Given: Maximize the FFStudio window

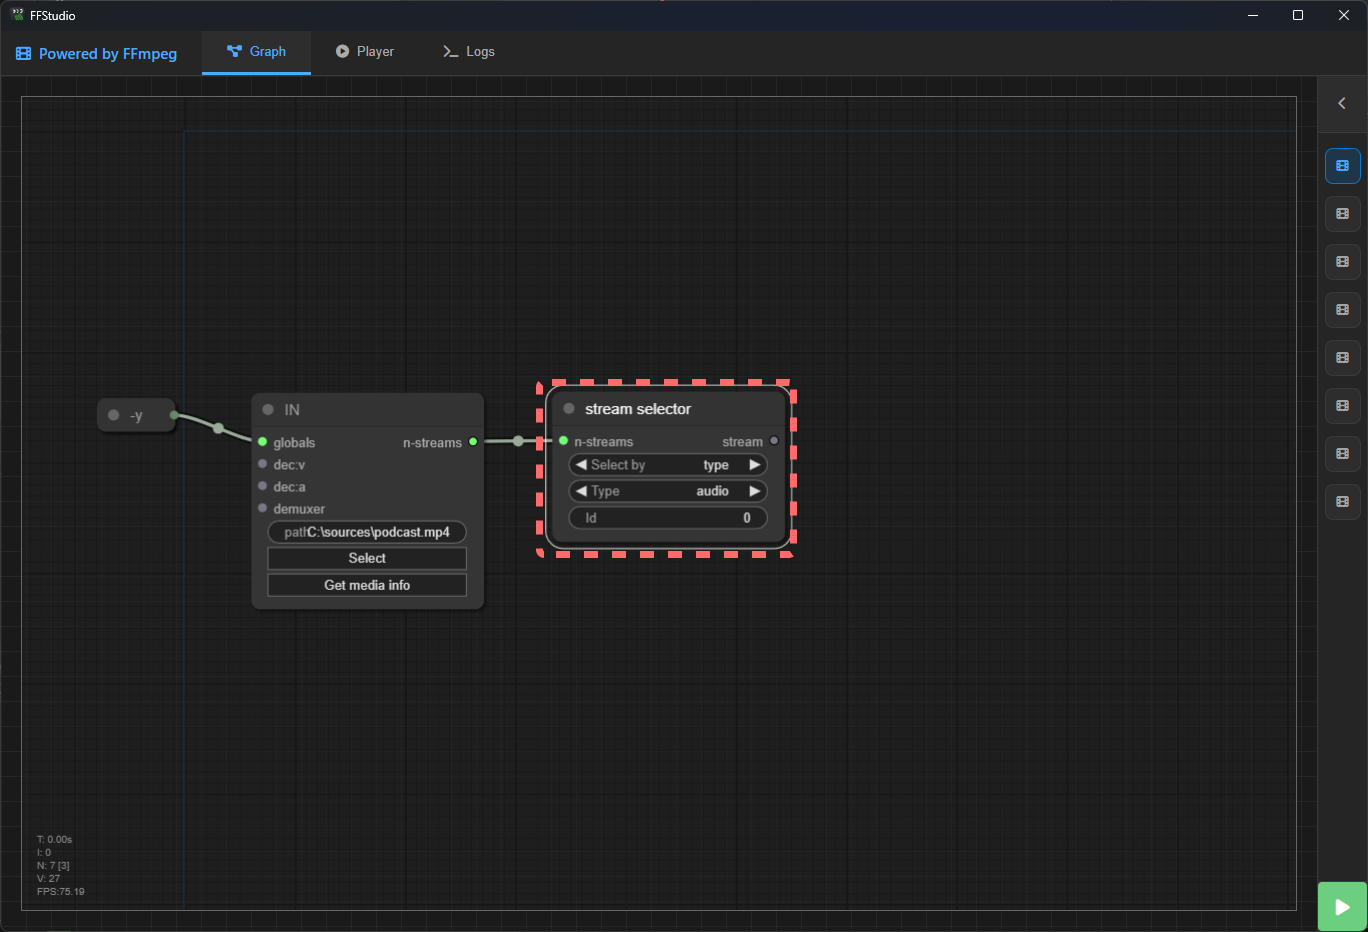Looking at the screenshot, I should [1298, 15].
